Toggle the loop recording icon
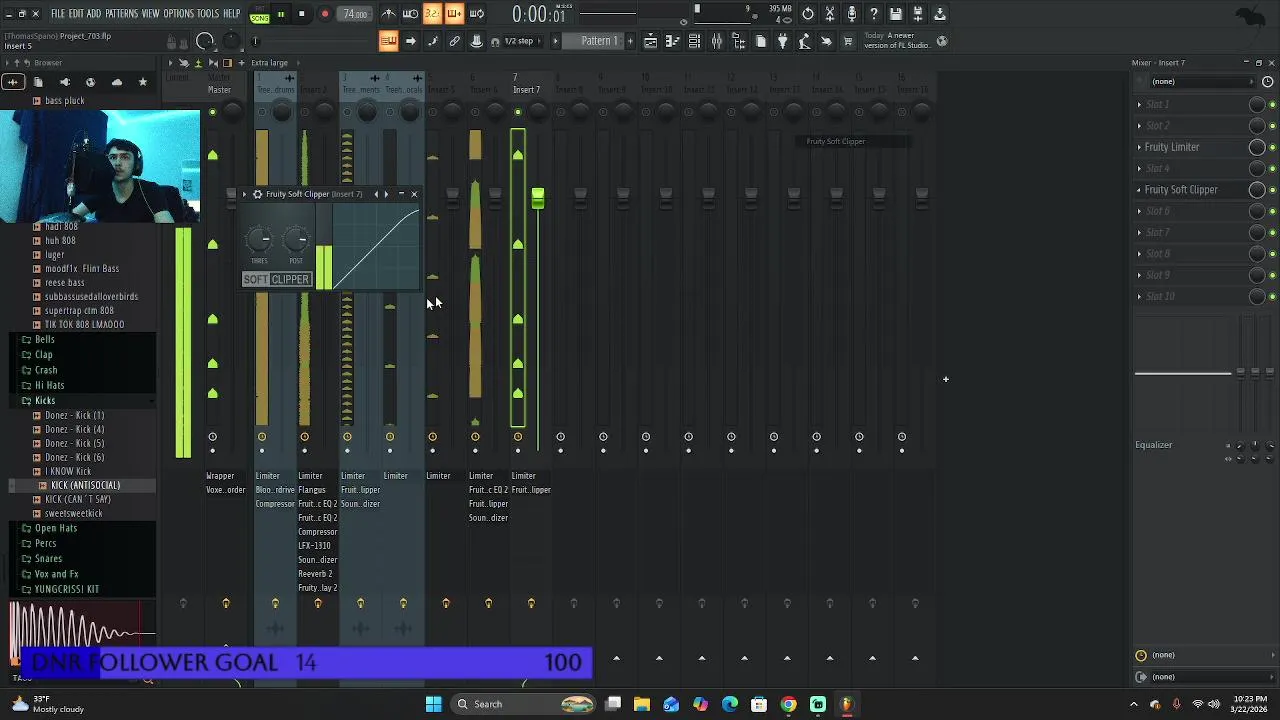The width and height of the screenshot is (1280, 720). pos(476,14)
